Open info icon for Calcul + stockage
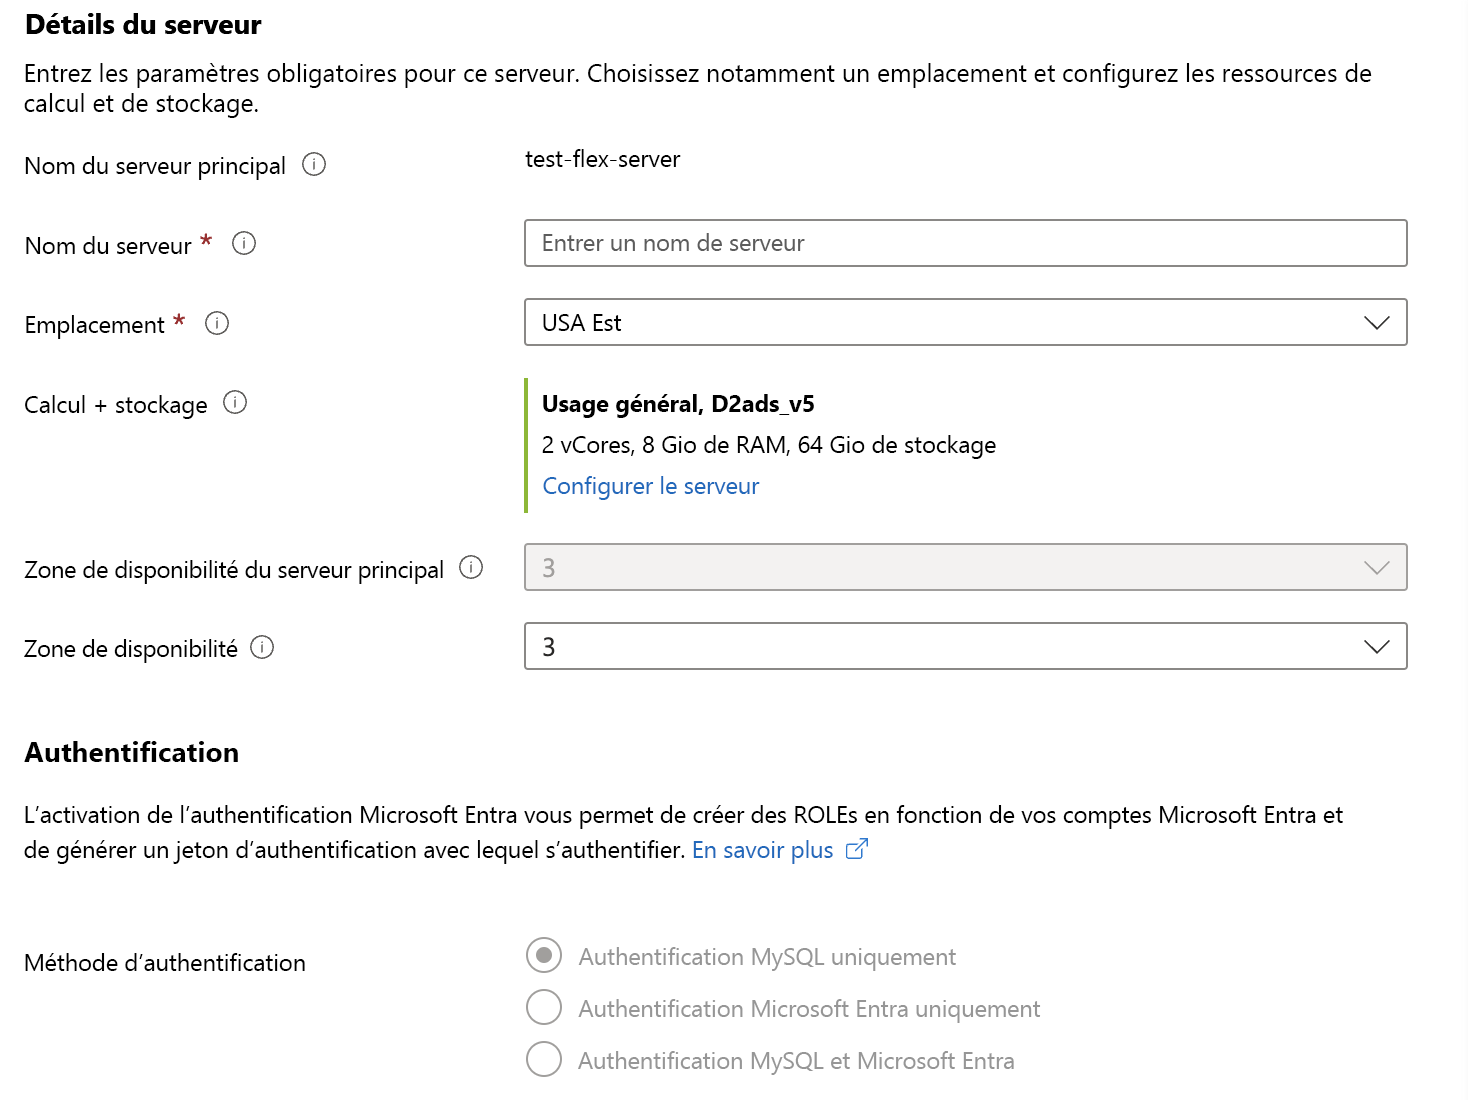Image resolution: width=1468 pixels, height=1100 pixels. coord(235,402)
